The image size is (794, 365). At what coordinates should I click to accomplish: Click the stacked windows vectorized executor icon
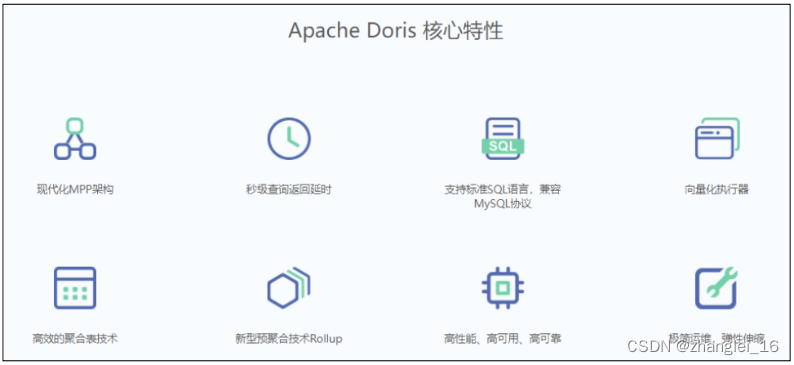717,138
